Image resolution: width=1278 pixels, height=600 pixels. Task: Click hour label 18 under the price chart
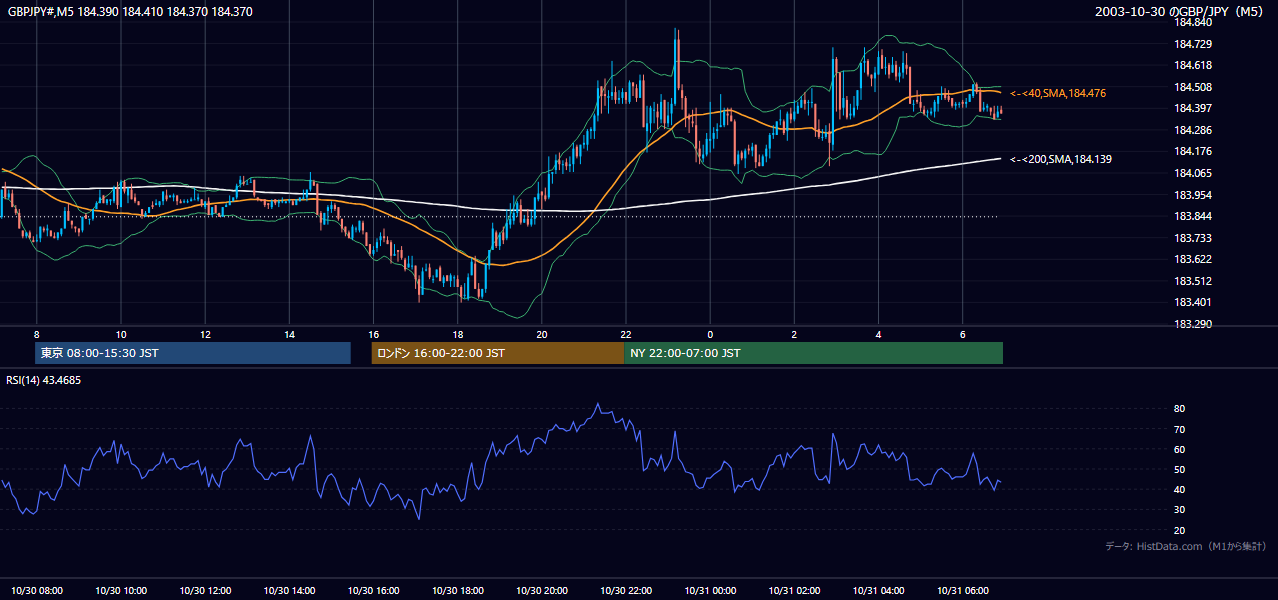tap(458, 333)
